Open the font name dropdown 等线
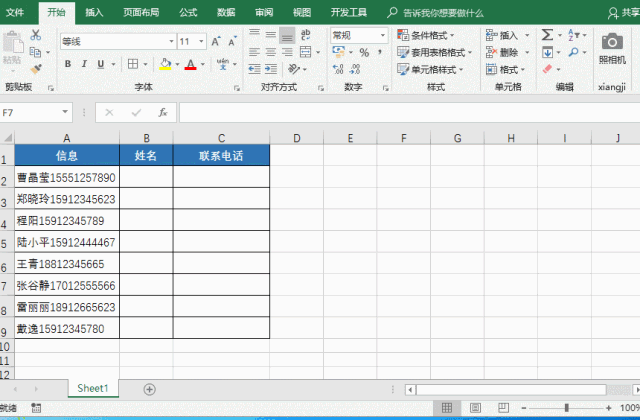The width and height of the screenshot is (640, 420). coord(115,42)
